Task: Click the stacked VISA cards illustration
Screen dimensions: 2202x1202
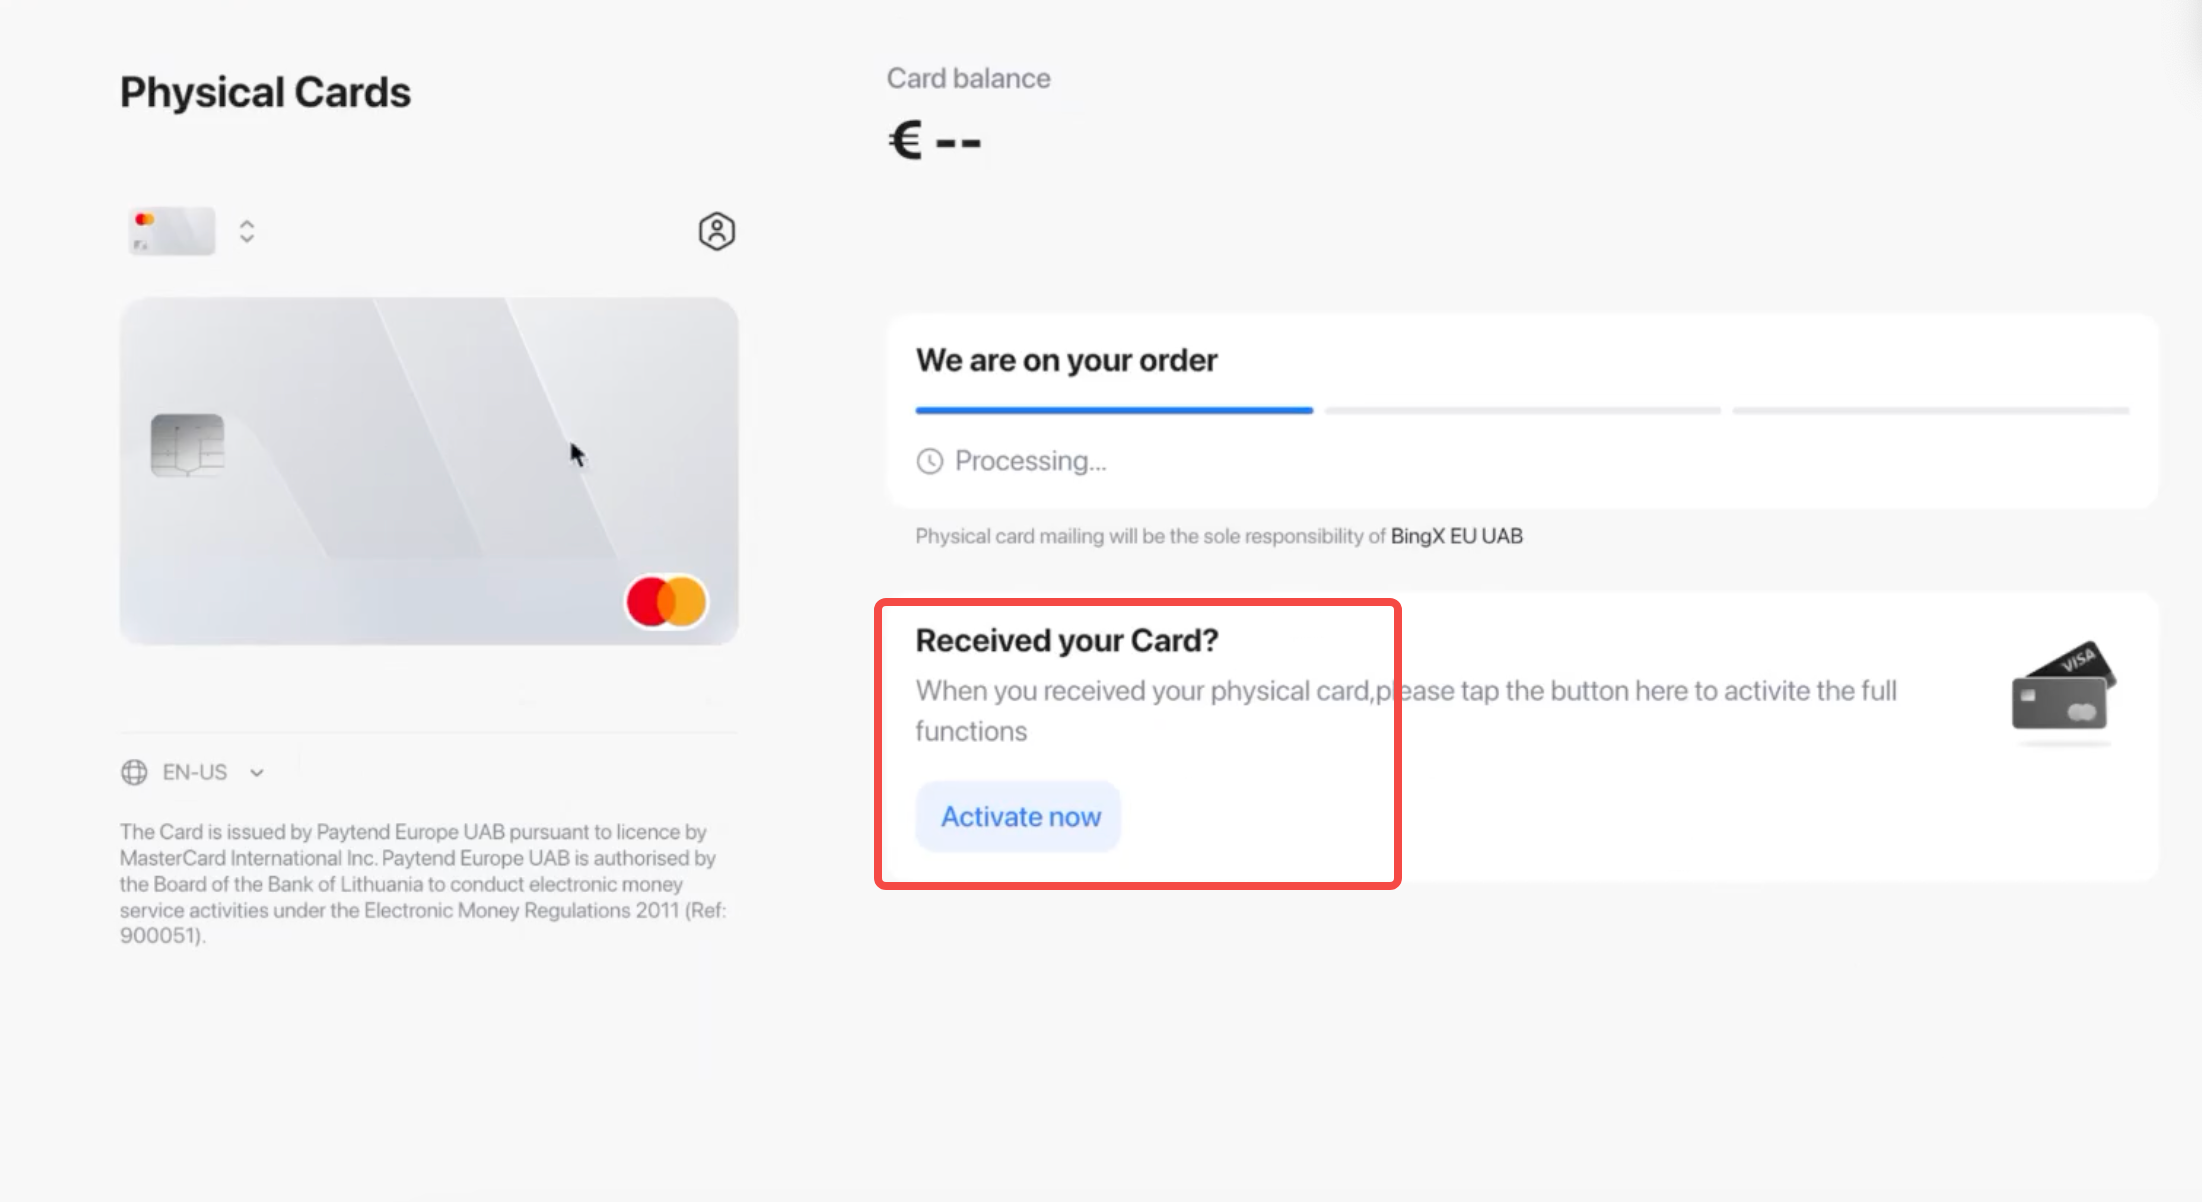Action: 2062,688
